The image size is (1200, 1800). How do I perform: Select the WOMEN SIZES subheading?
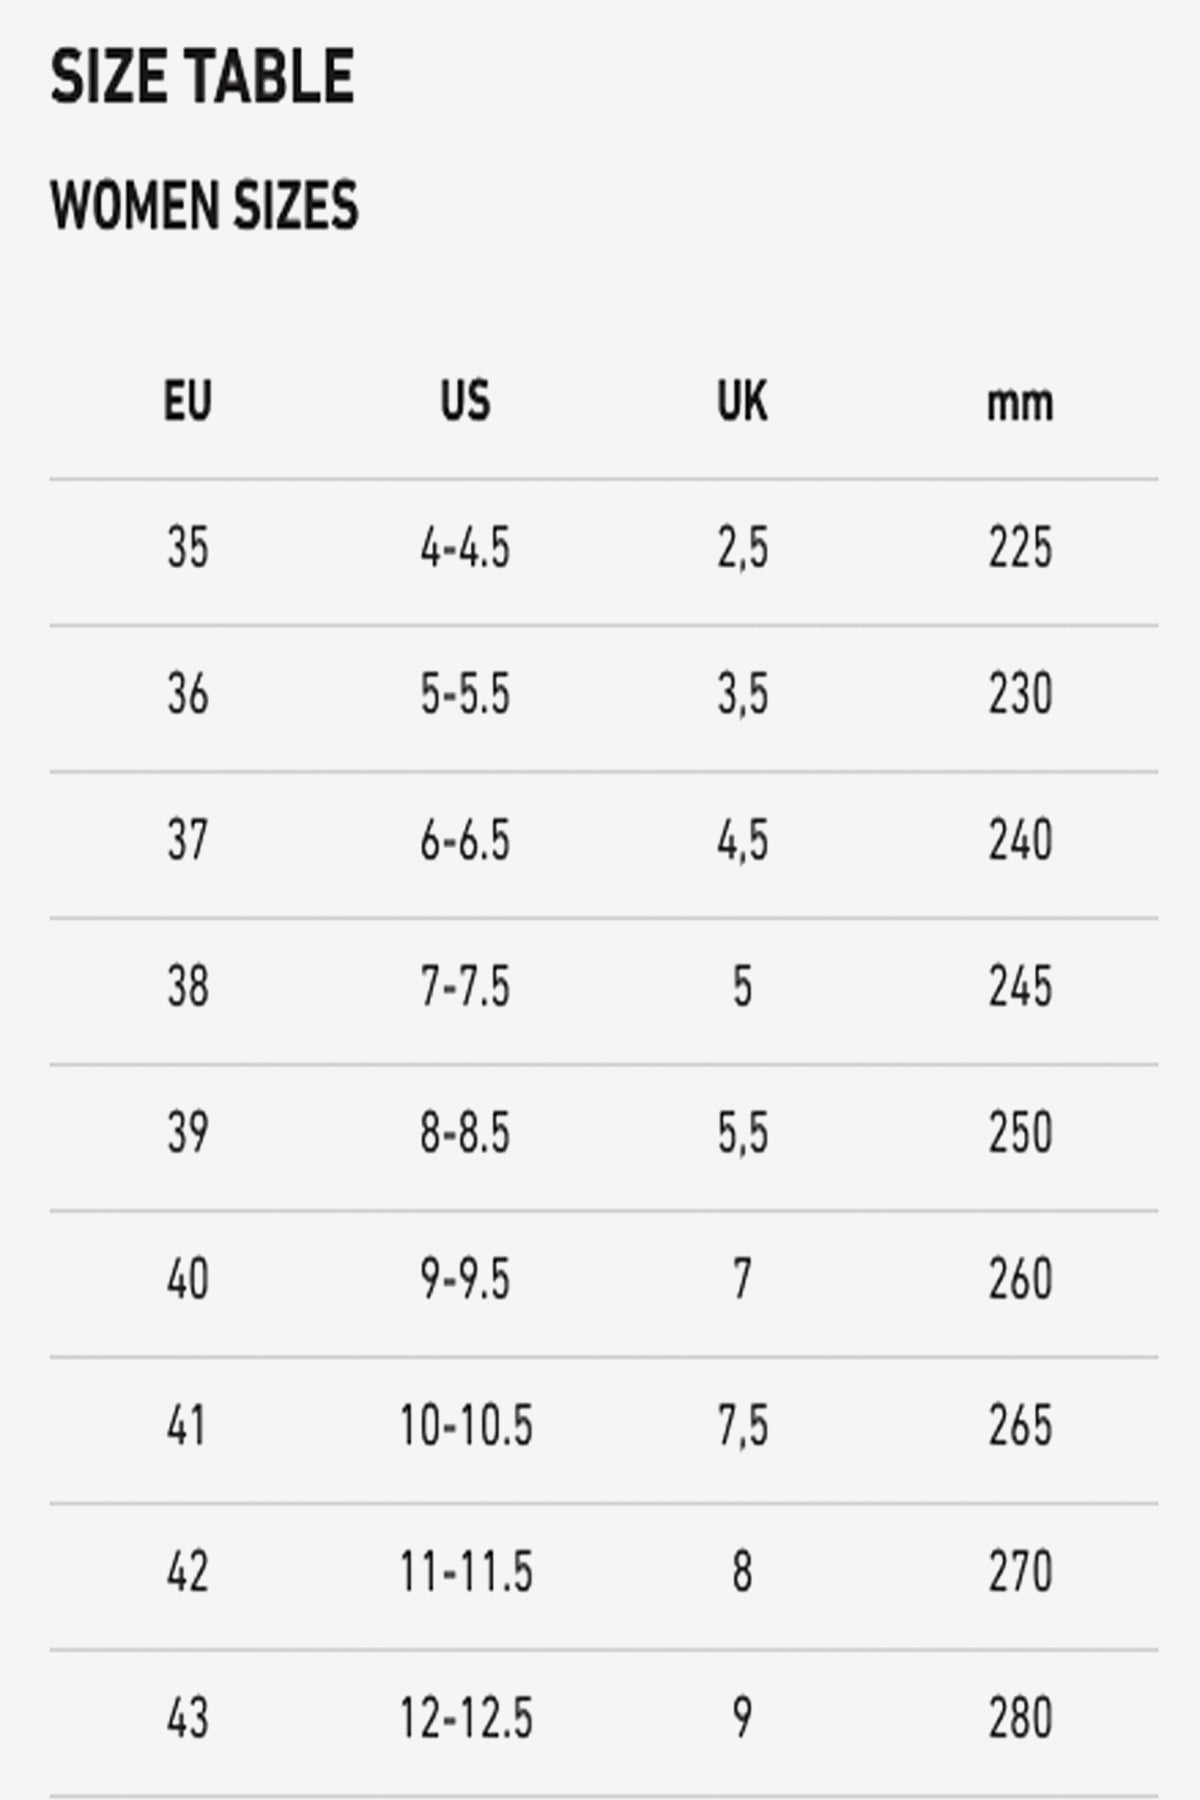coord(204,206)
